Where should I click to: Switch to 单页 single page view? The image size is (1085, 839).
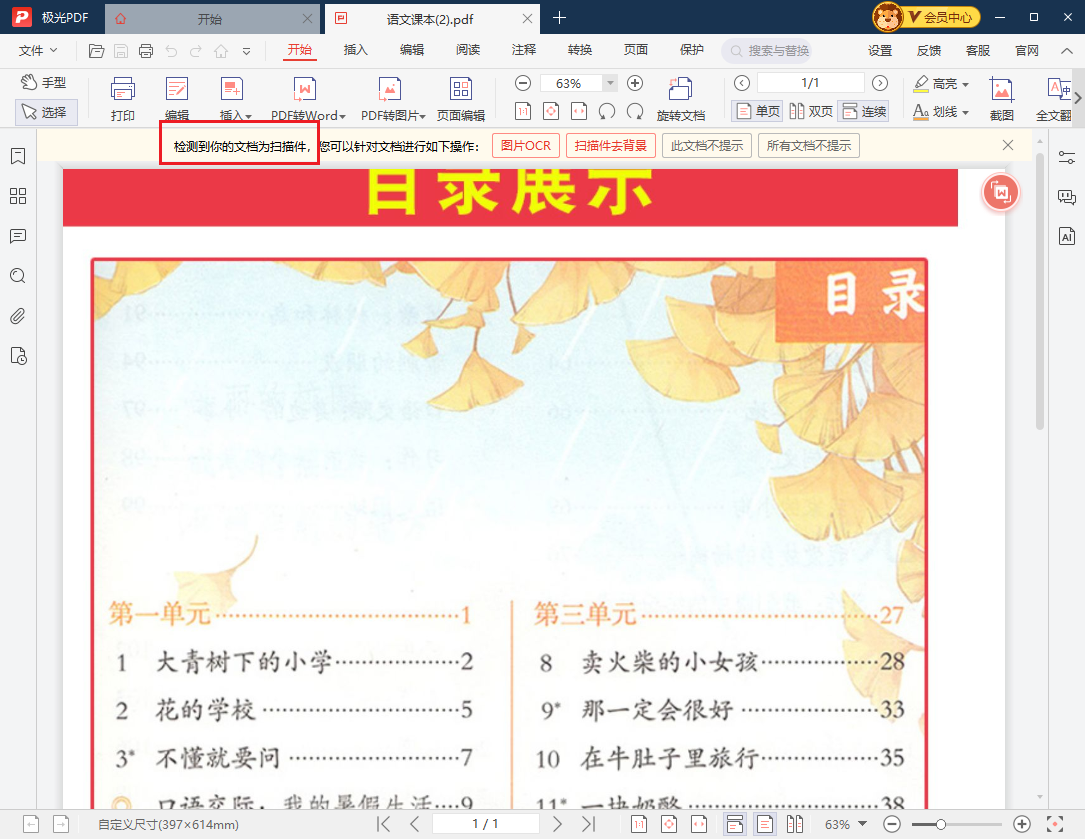point(757,111)
